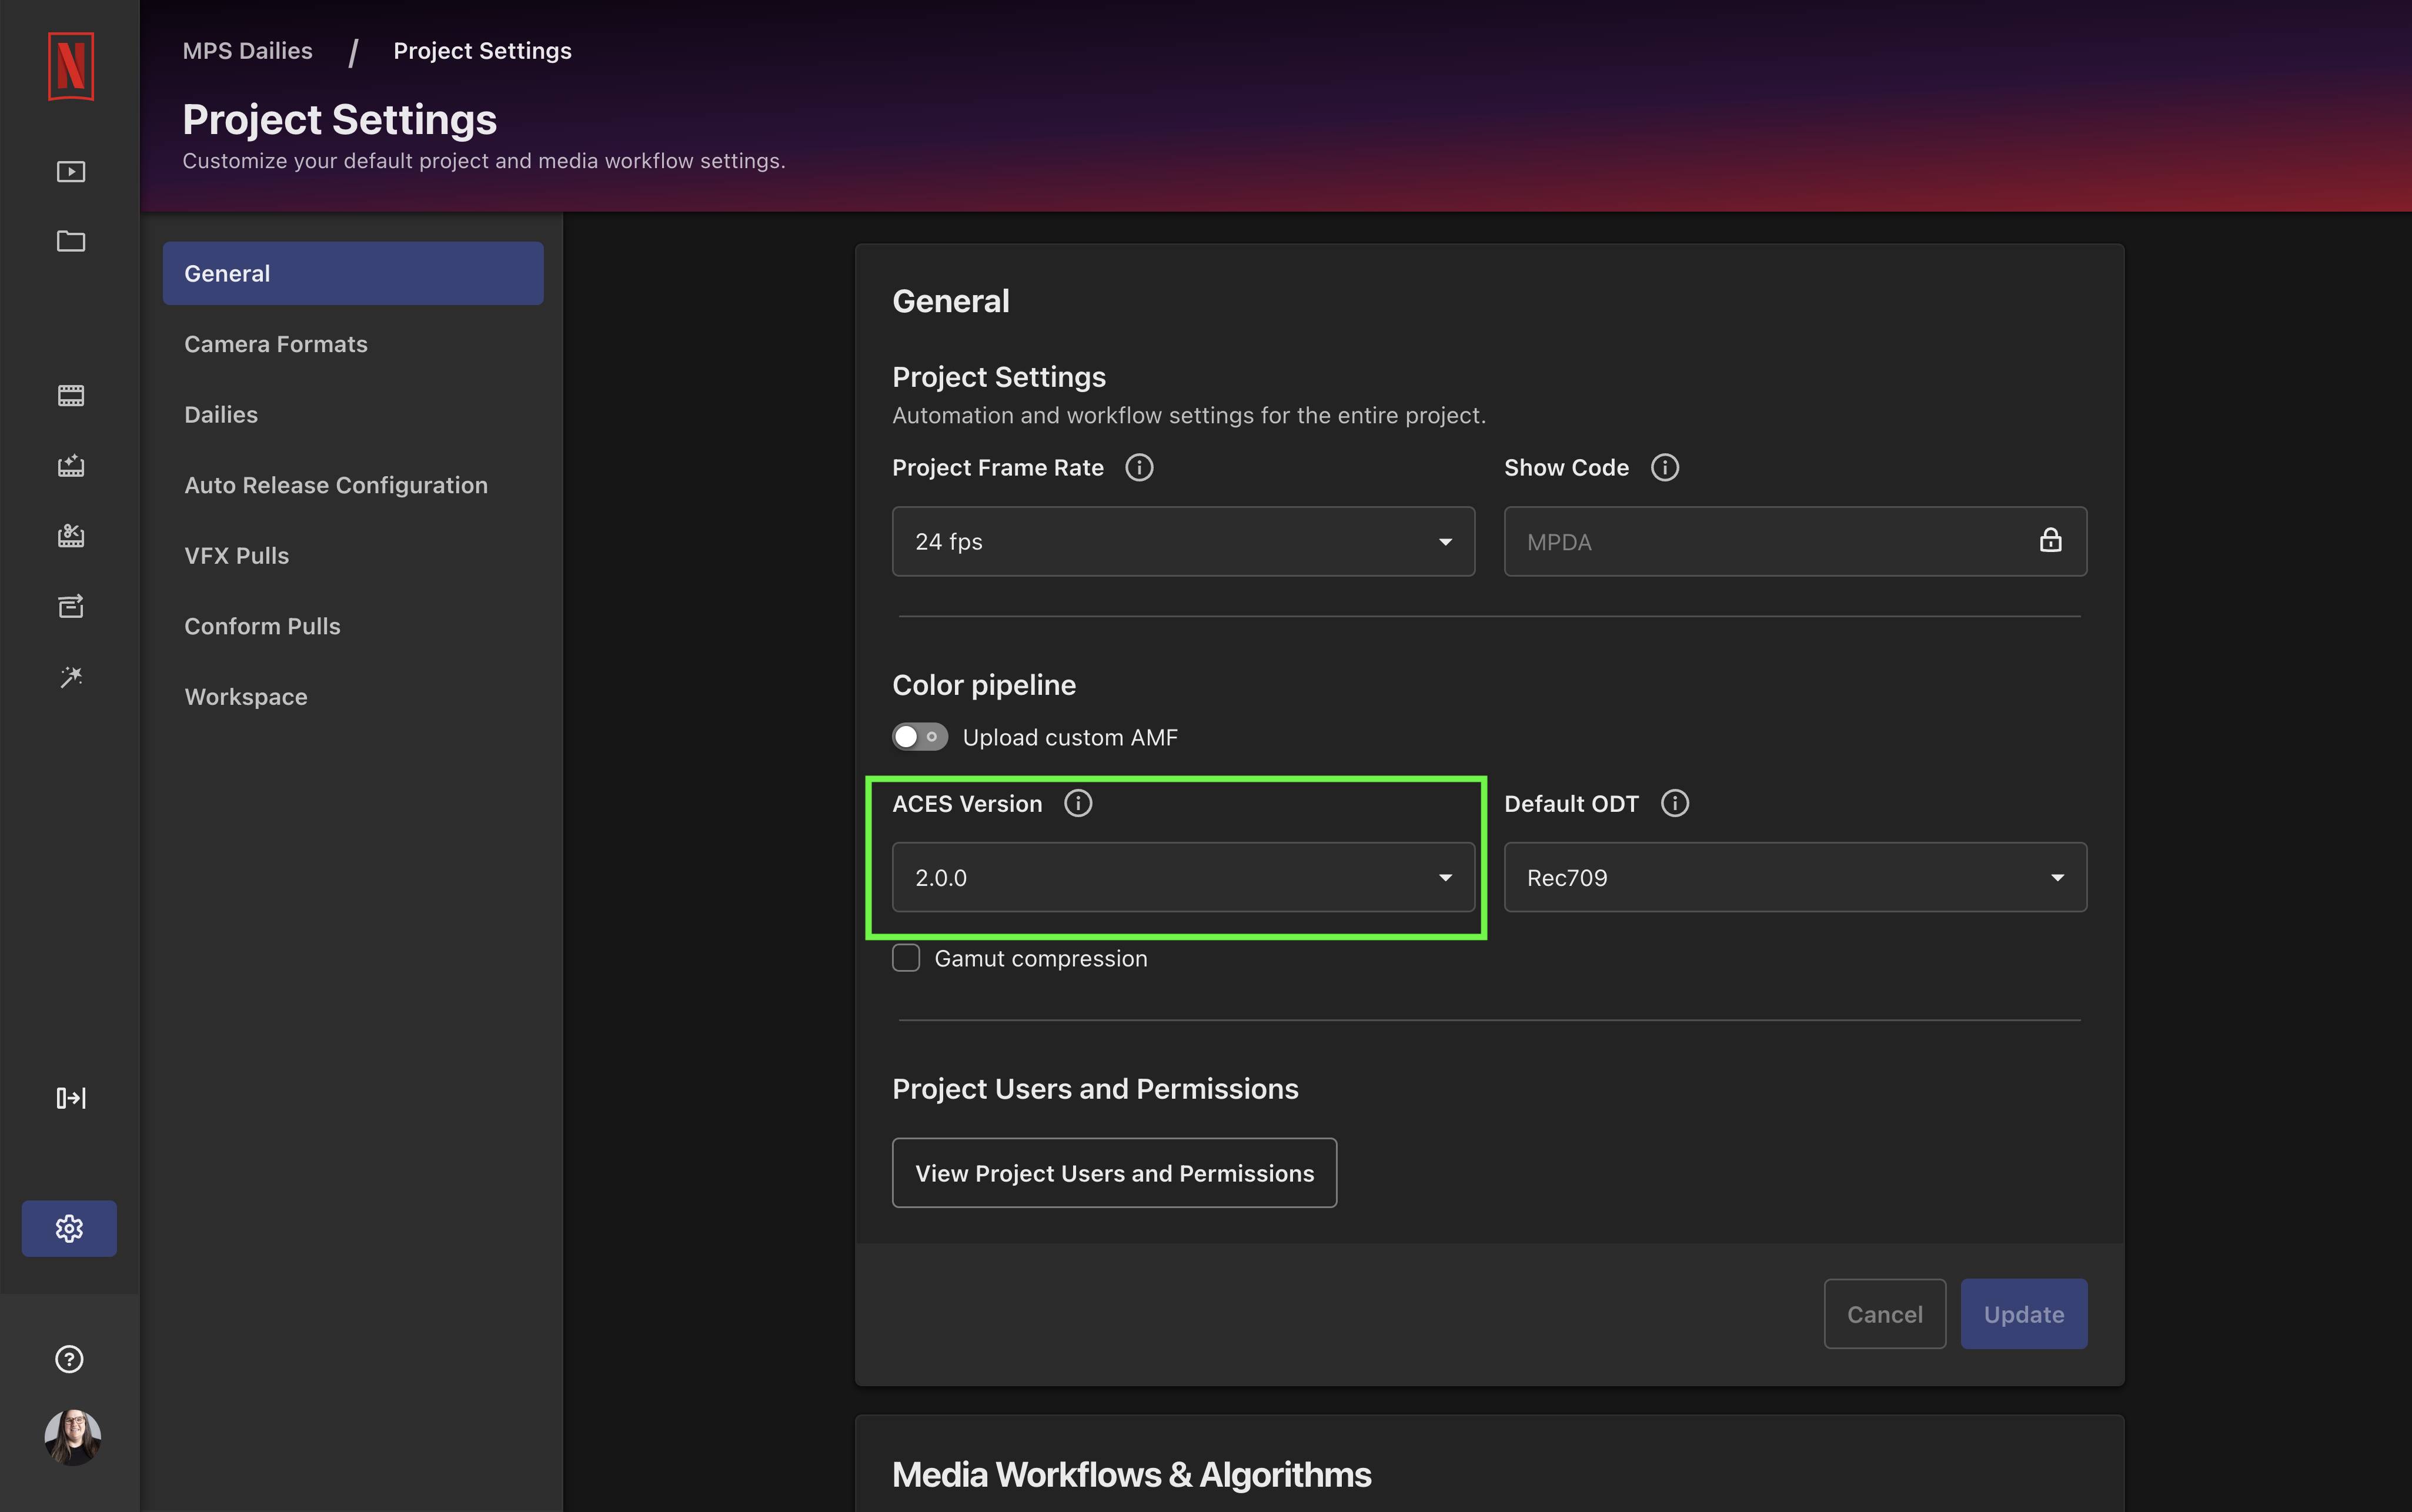Screen dimensions: 2412x1512
Task: Switch to Auto Release Configuration section
Action: pyautogui.click(x=336, y=485)
